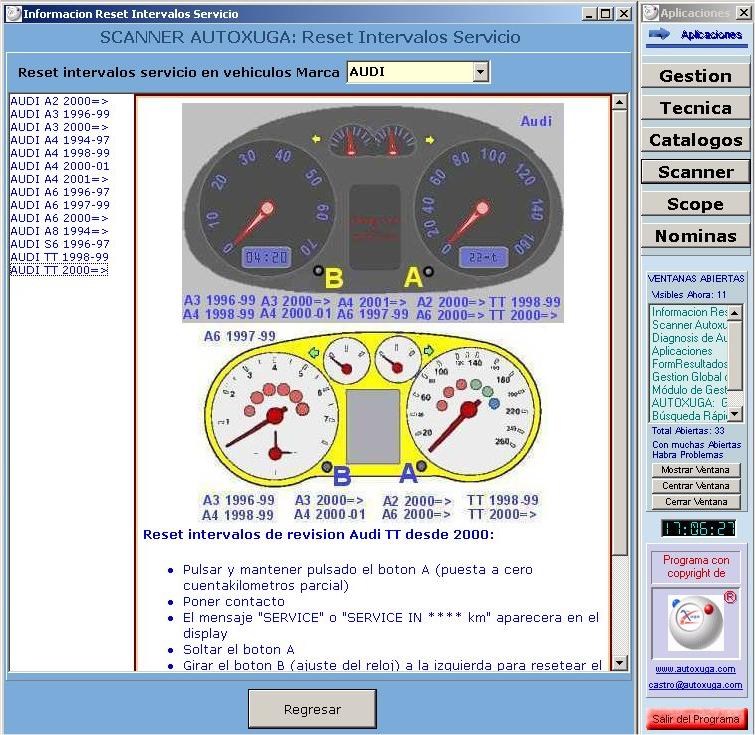Choose AUDI A8 1994=> model
755x735 pixels.
[59, 231]
